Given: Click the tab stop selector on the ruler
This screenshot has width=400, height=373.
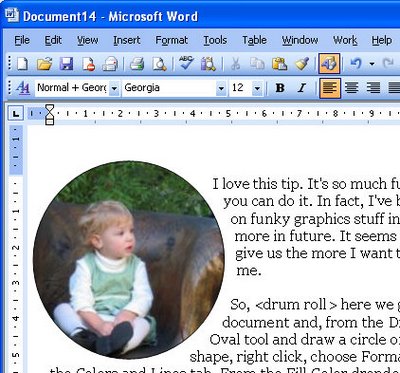Looking at the screenshot, I should click(x=16, y=114).
